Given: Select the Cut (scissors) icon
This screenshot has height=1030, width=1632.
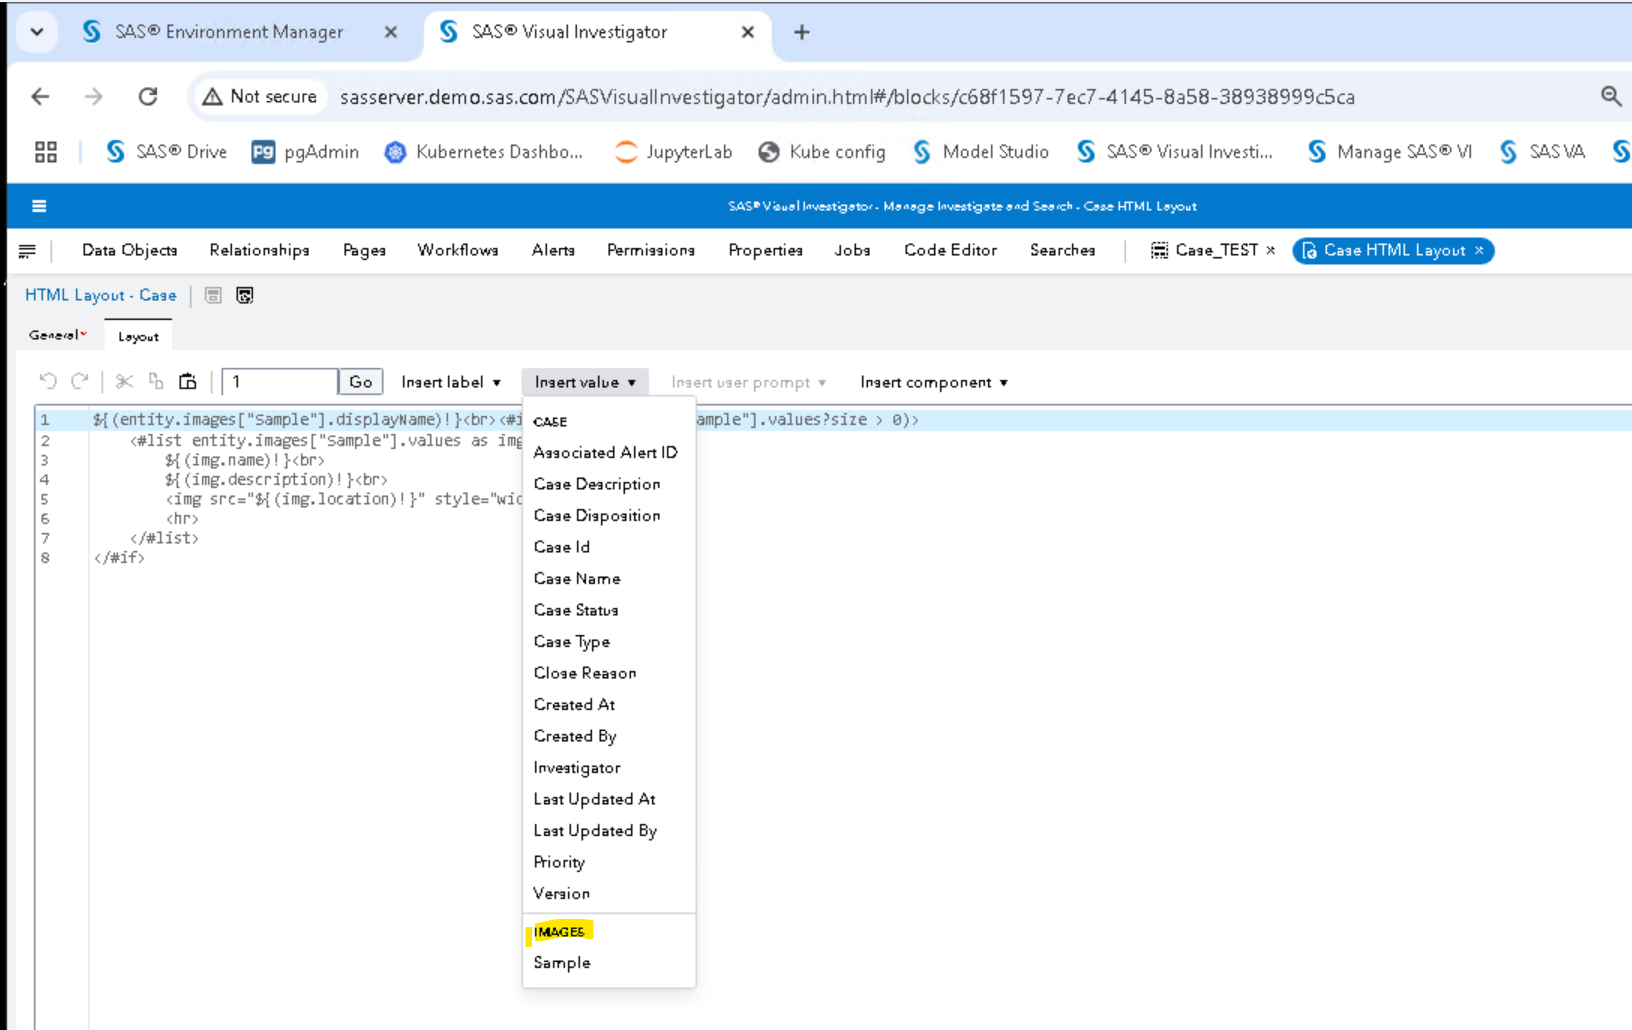Looking at the screenshot, I should coord(122,381).
